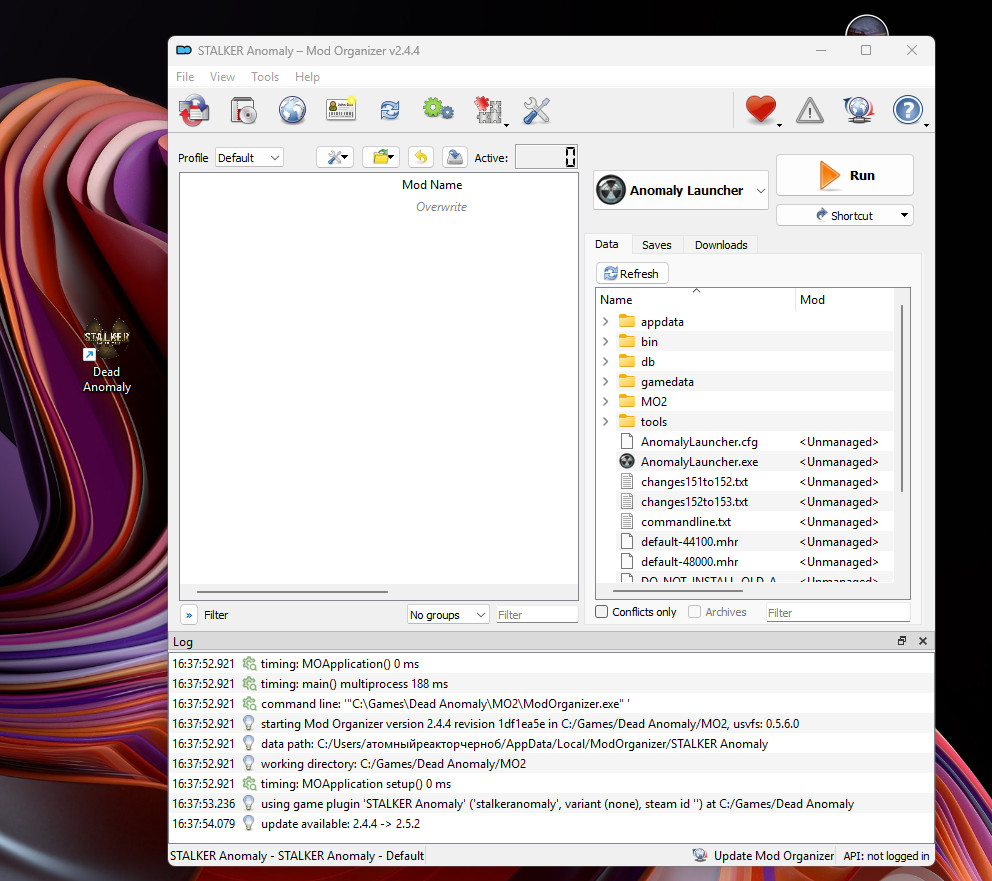Click the restore backup yellow arrow icon

[421, 157]
